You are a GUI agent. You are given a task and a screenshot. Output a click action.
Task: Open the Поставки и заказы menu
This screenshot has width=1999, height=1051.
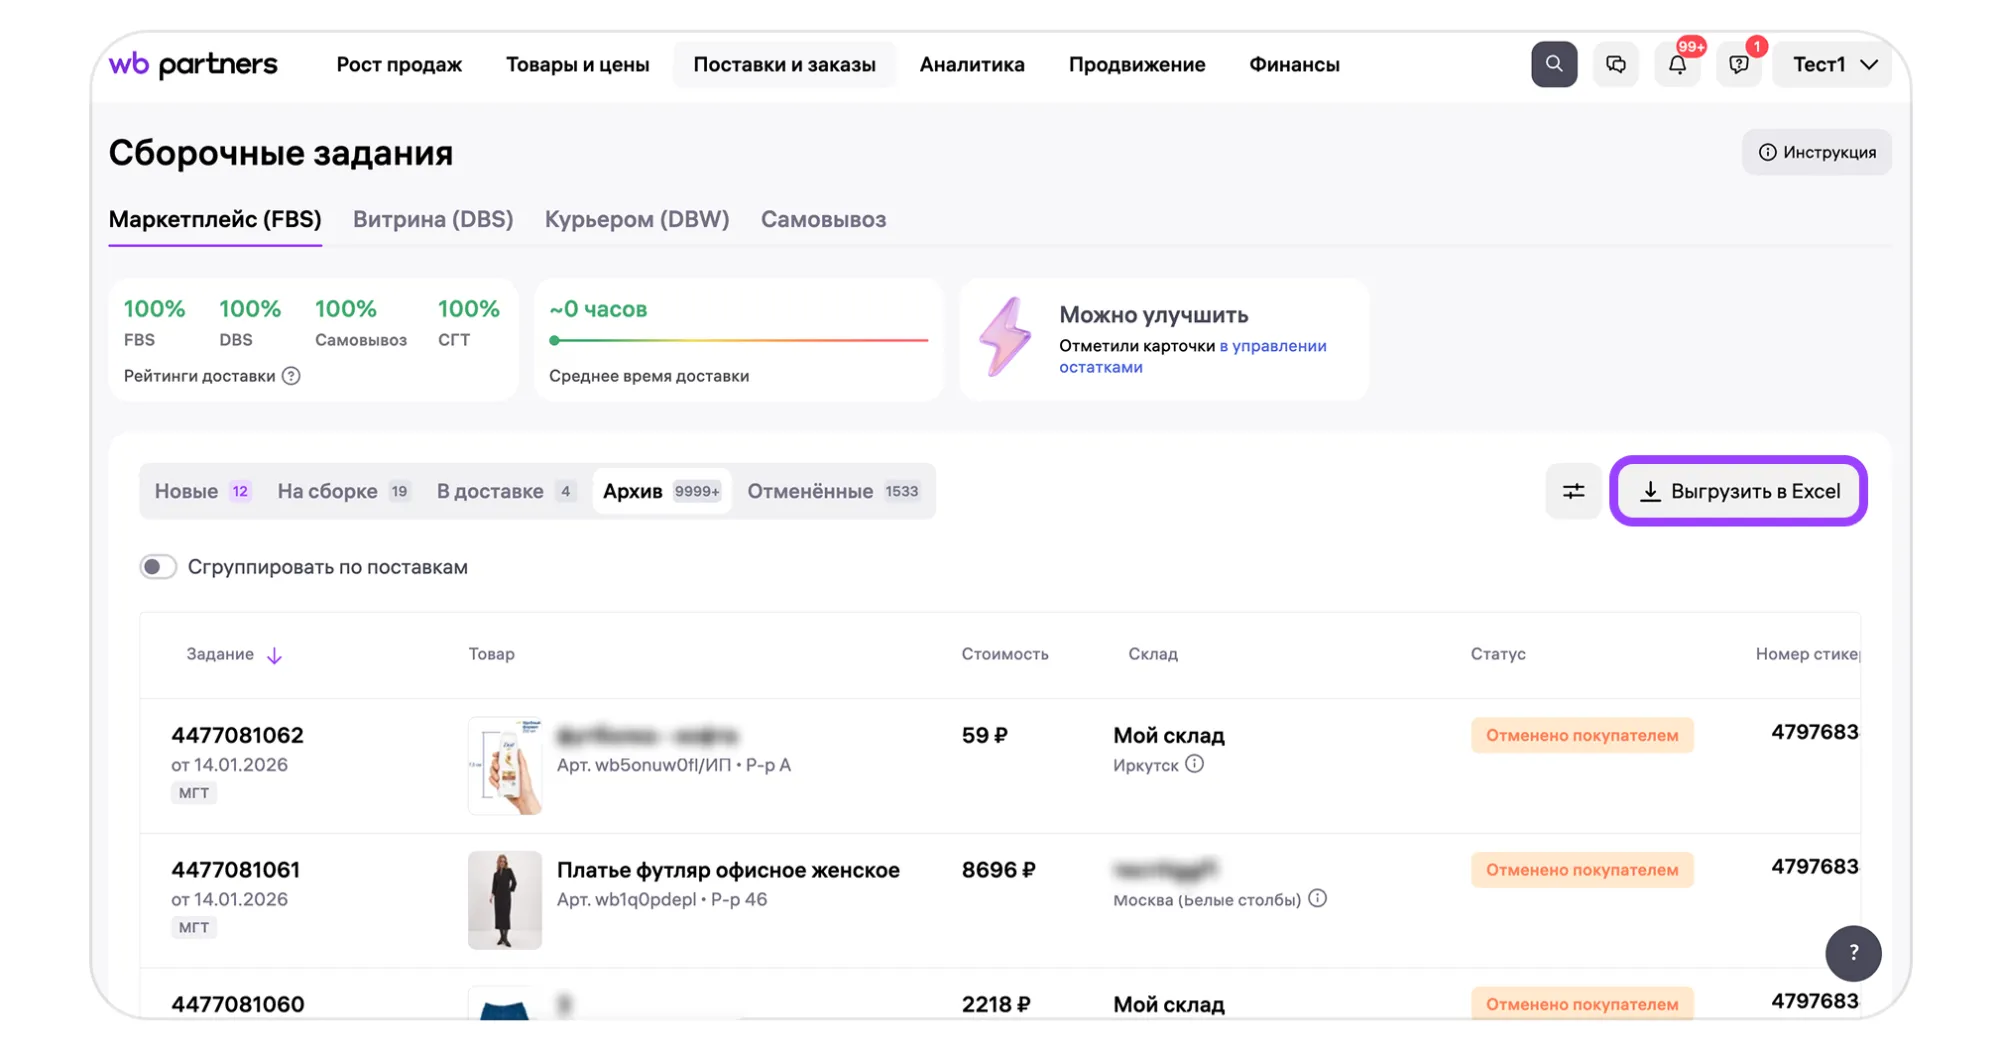point(784,65)
